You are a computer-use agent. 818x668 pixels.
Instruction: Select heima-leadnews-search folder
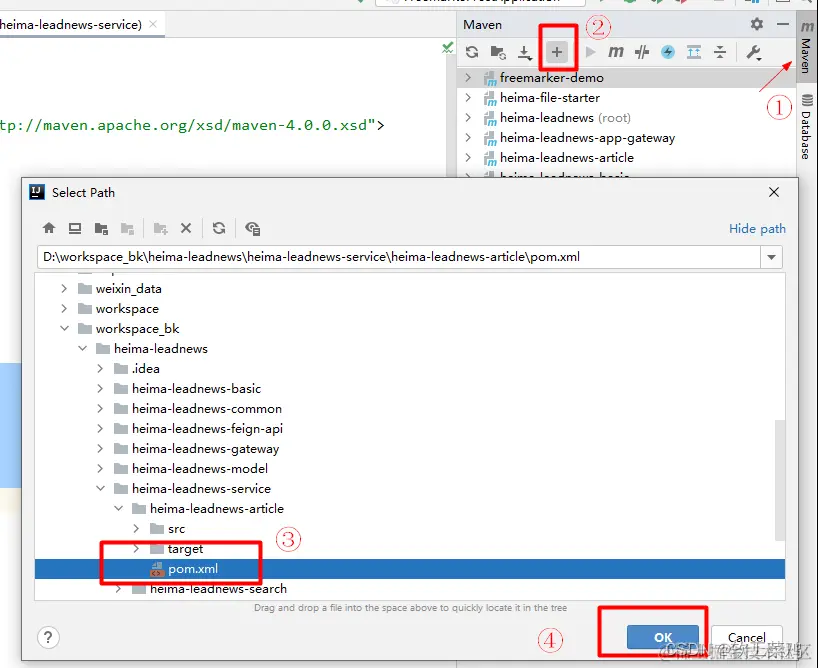tap(218, 589)
